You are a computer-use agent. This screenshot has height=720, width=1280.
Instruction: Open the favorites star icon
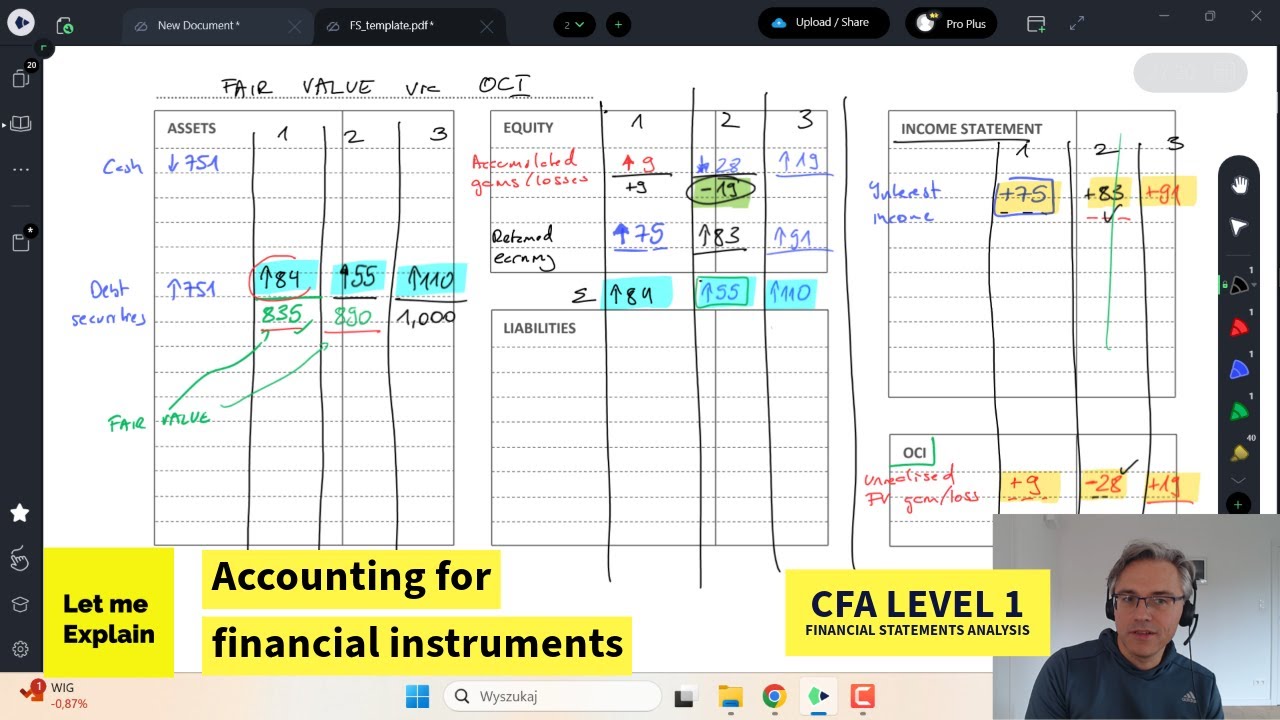click(20, 513)
